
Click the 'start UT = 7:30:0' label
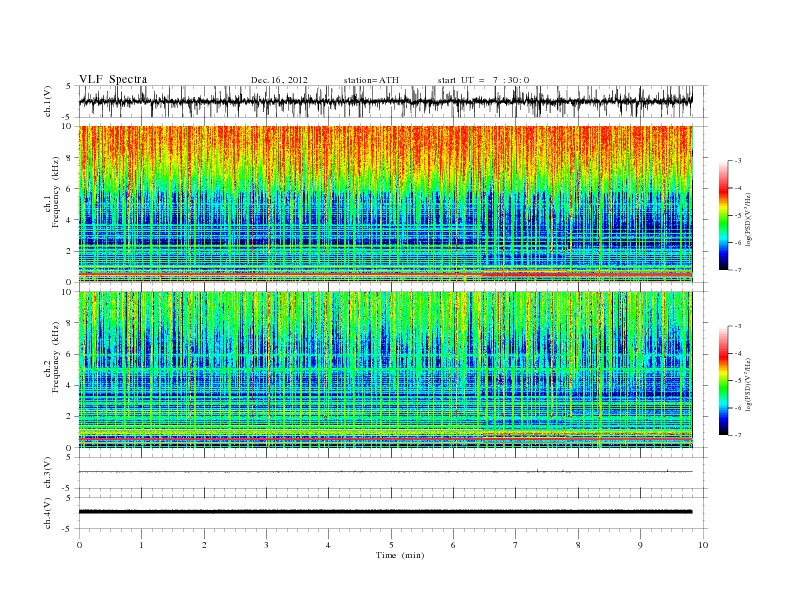point(483,80)
